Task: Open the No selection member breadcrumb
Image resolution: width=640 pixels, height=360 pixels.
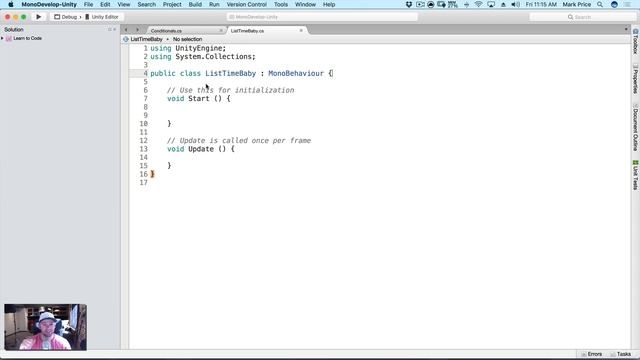Action: coord(187,39)
